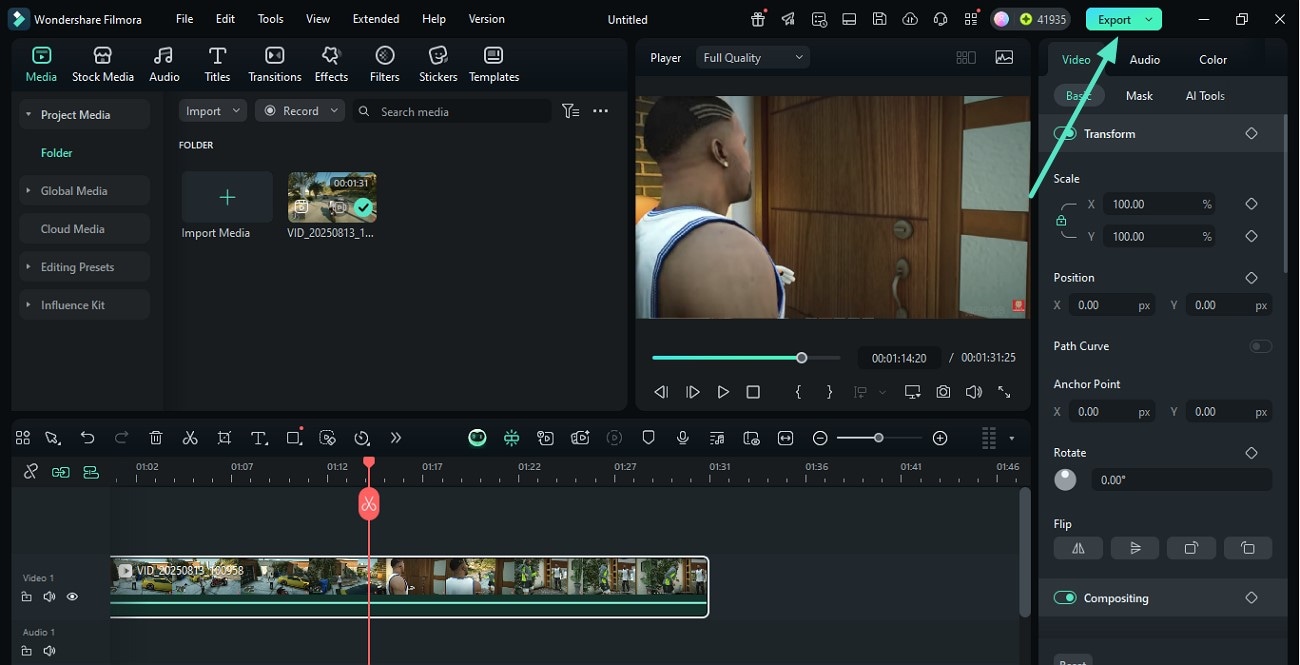
Task: Click the Undo icon in timeline toolbar
Action: coord(87,438)
